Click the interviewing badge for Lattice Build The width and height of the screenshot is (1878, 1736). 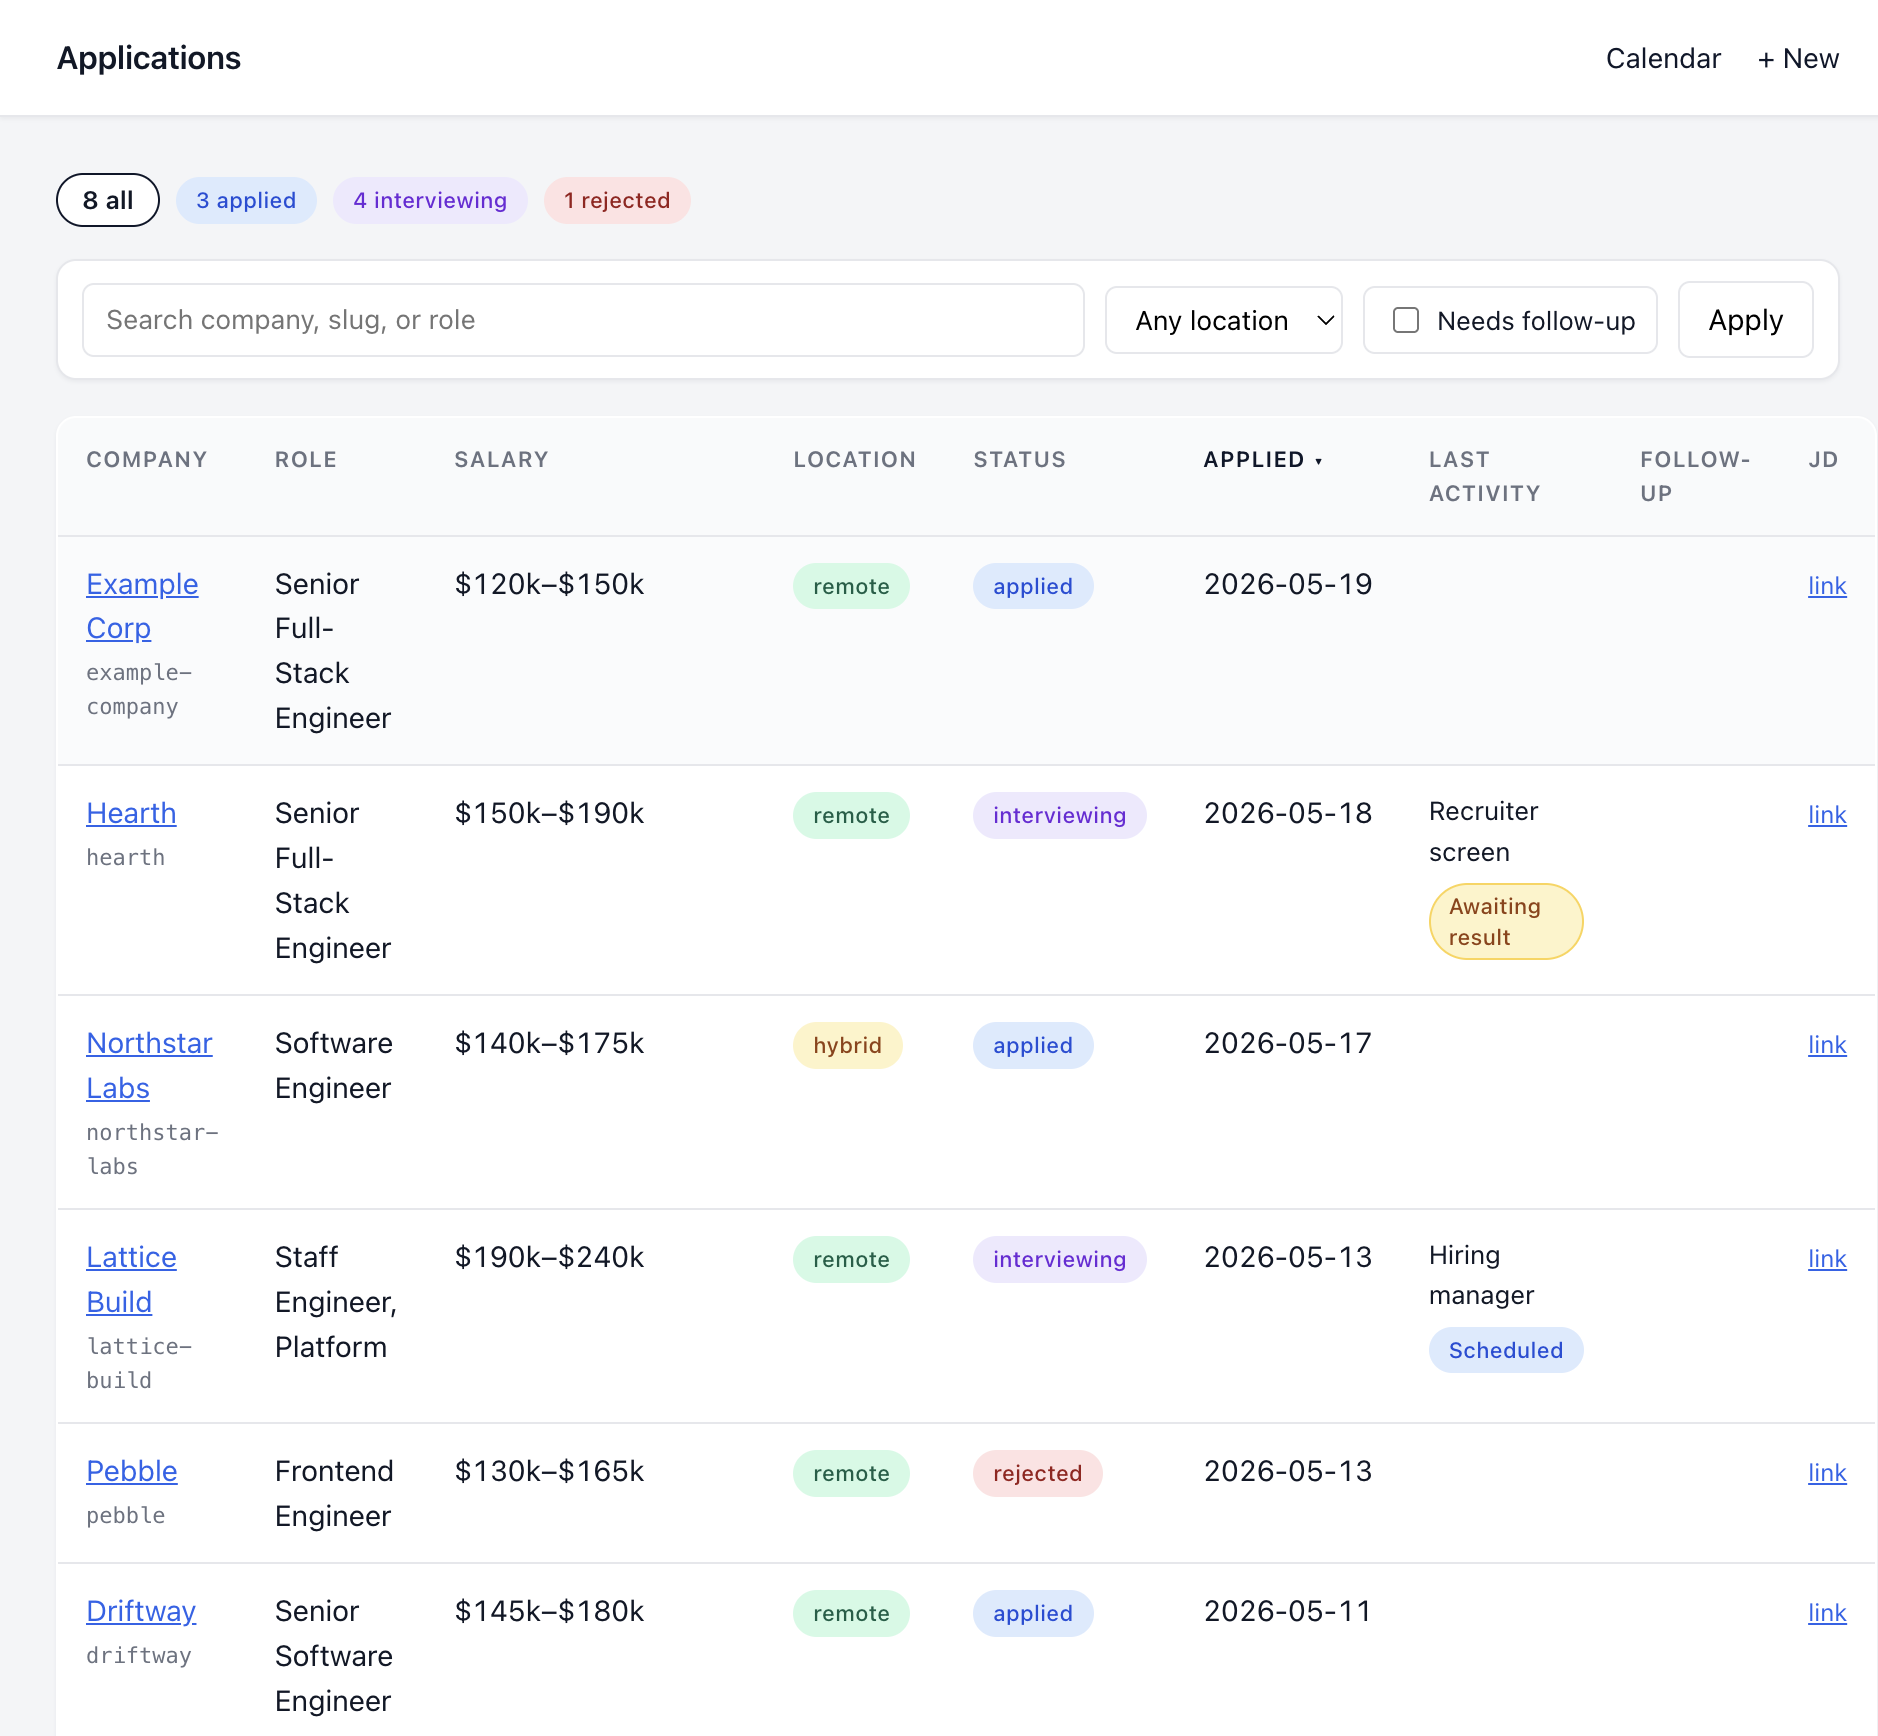[x=1059, y=1259]
